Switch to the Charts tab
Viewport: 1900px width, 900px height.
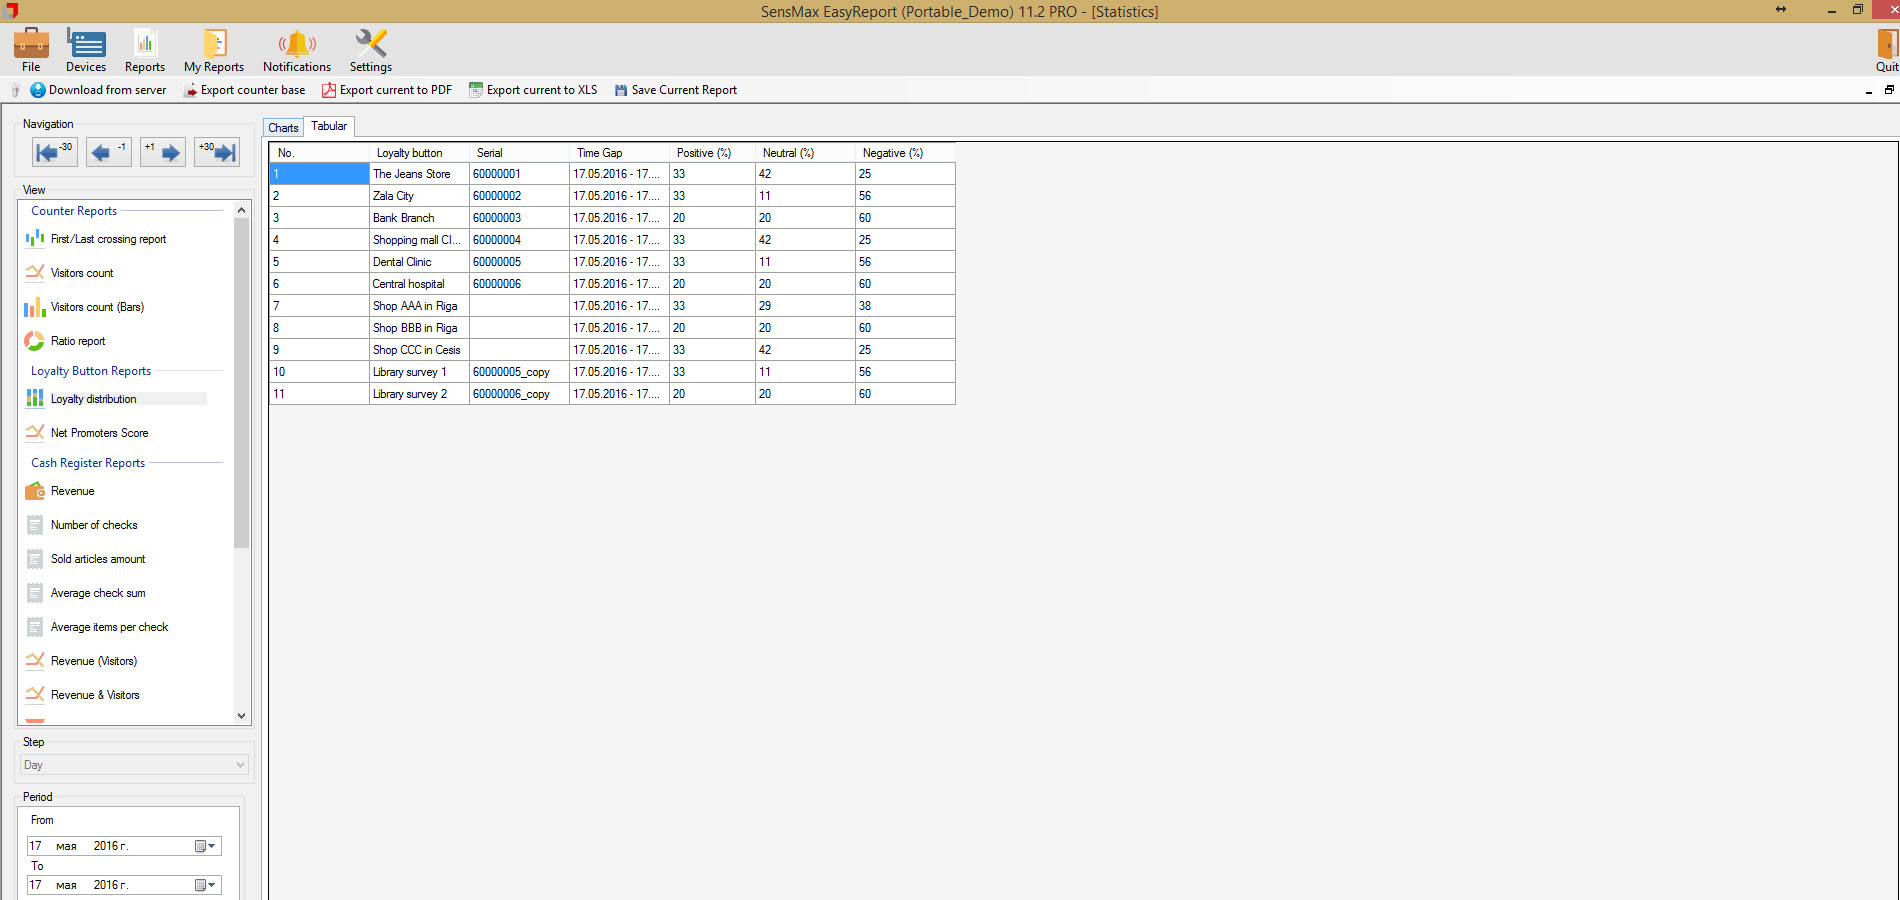pyautogui.click(x=283, y=128)
